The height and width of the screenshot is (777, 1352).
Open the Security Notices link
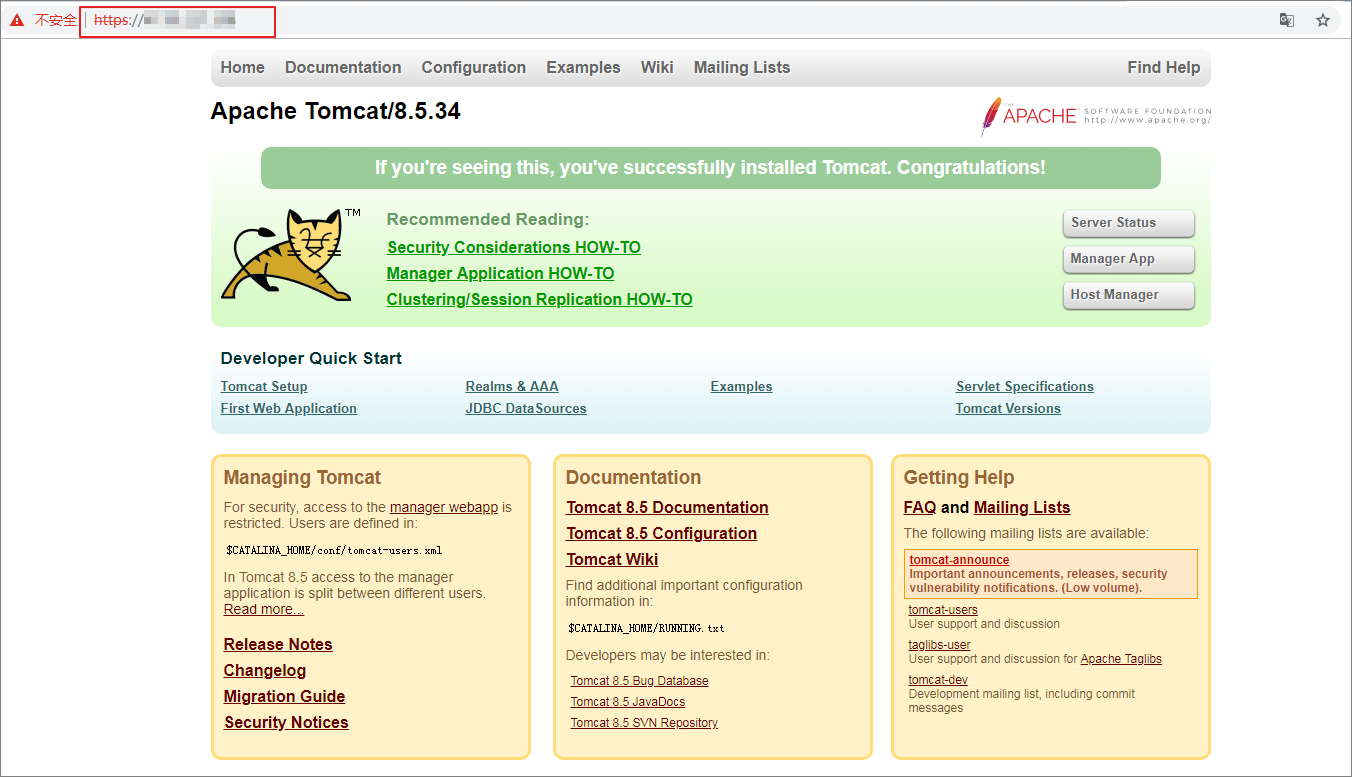(286, 722)
